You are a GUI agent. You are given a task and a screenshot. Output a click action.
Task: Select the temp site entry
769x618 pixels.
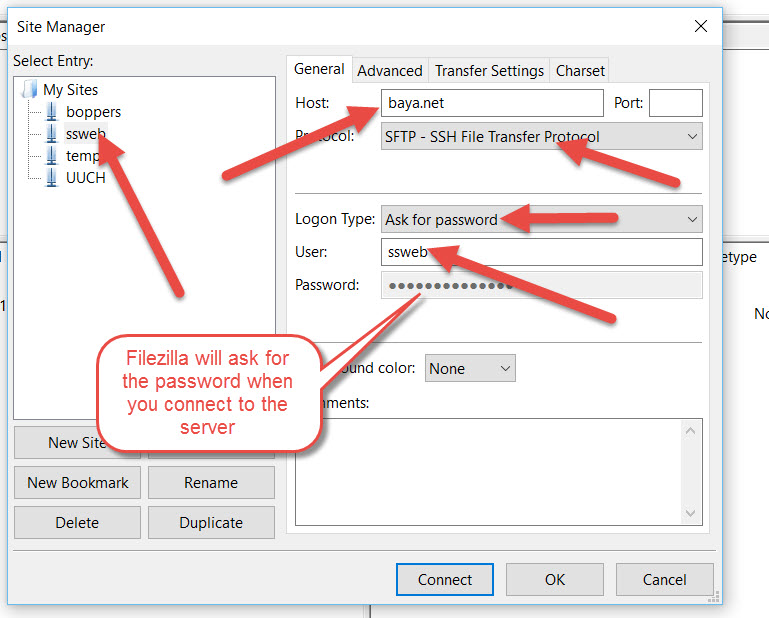(x=80, y=156)
